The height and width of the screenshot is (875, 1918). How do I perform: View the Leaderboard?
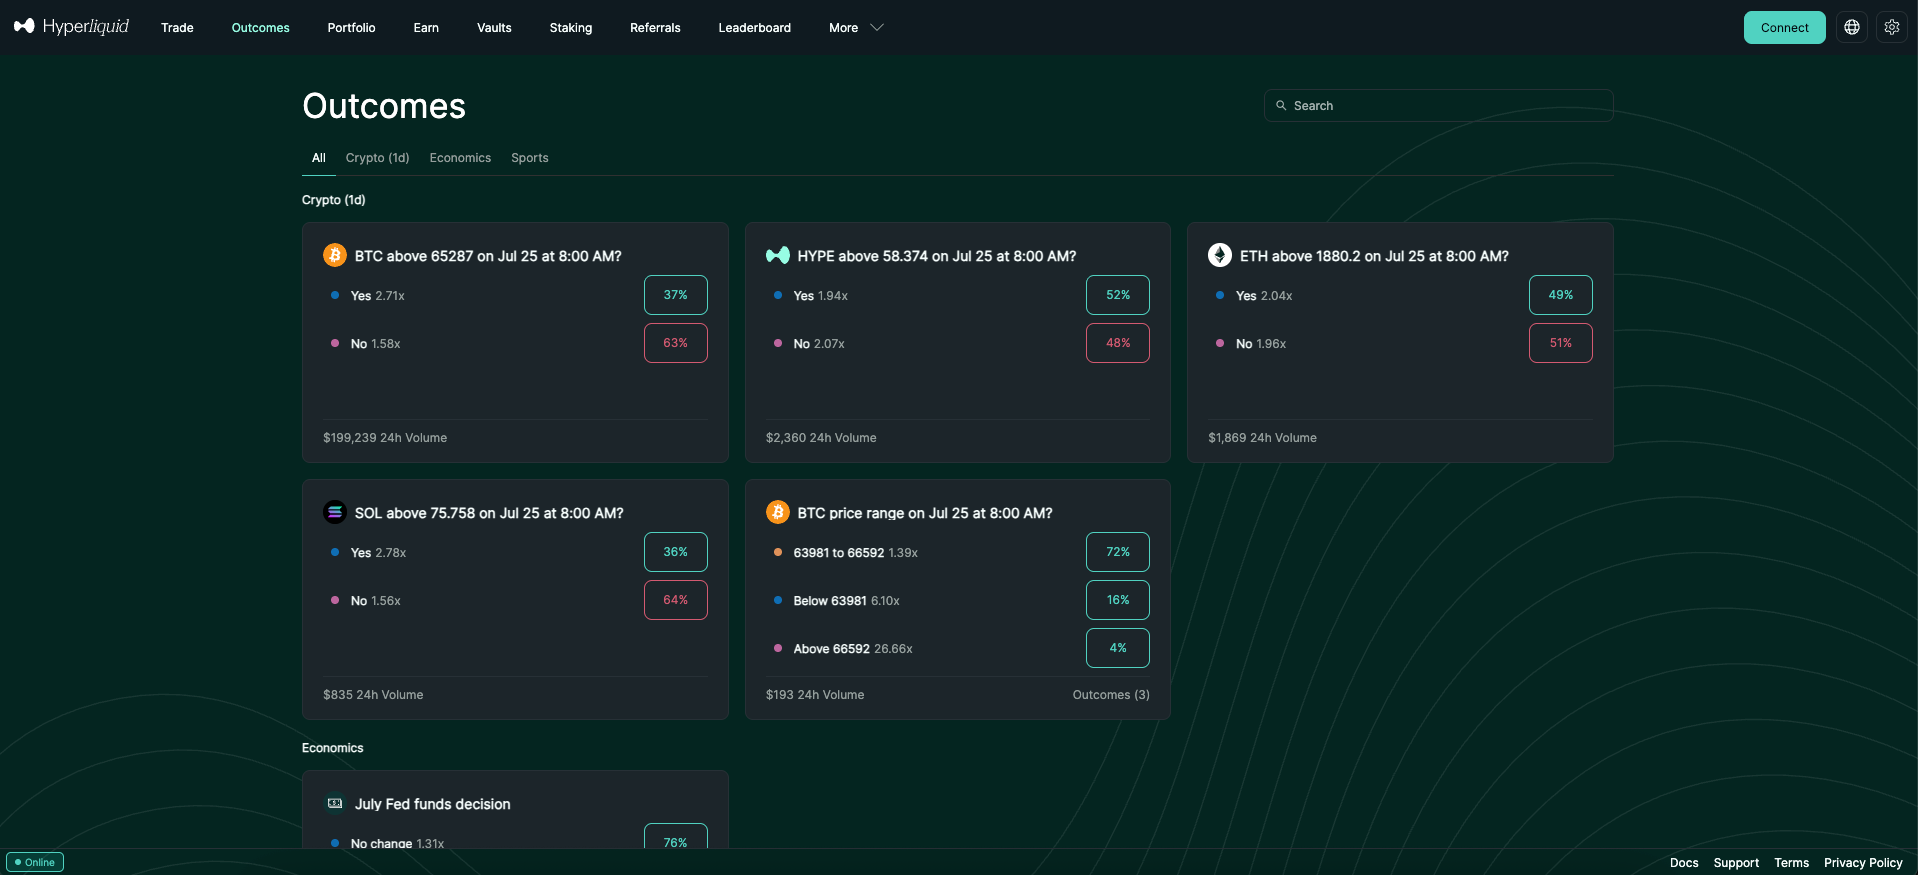(x=754, y=27)
